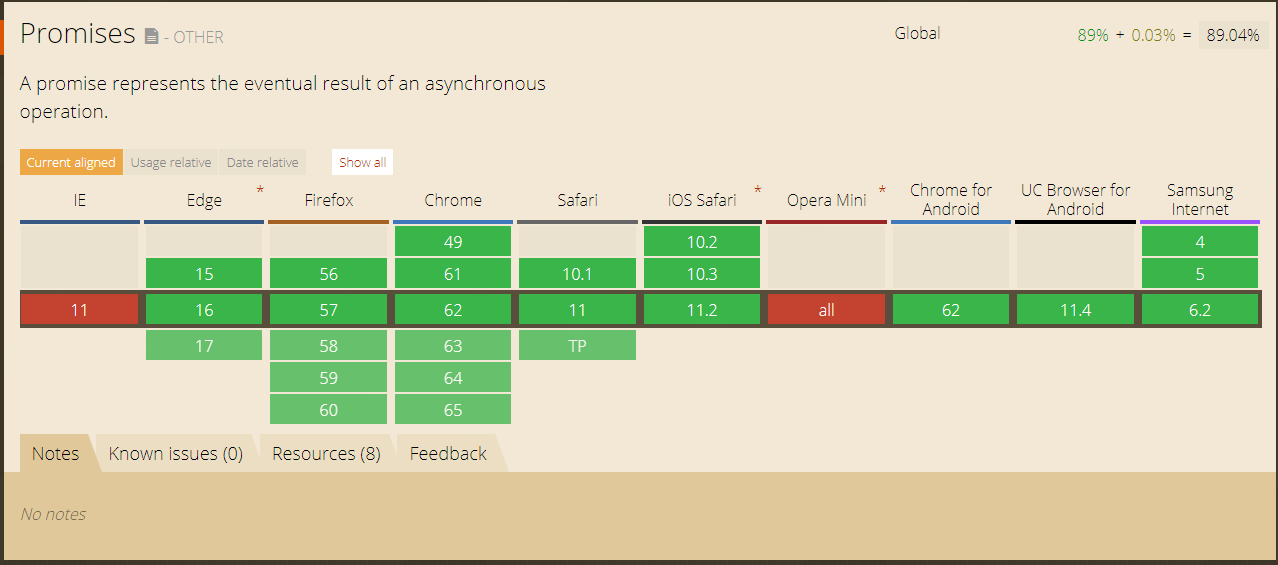Click the Firefox browser column header
Screen dimensions: 1278x565
coord(329,200)
